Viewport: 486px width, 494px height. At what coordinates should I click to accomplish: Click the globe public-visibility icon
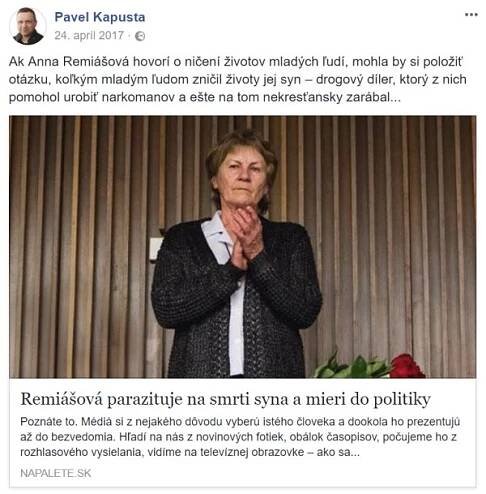coord(140,36)
